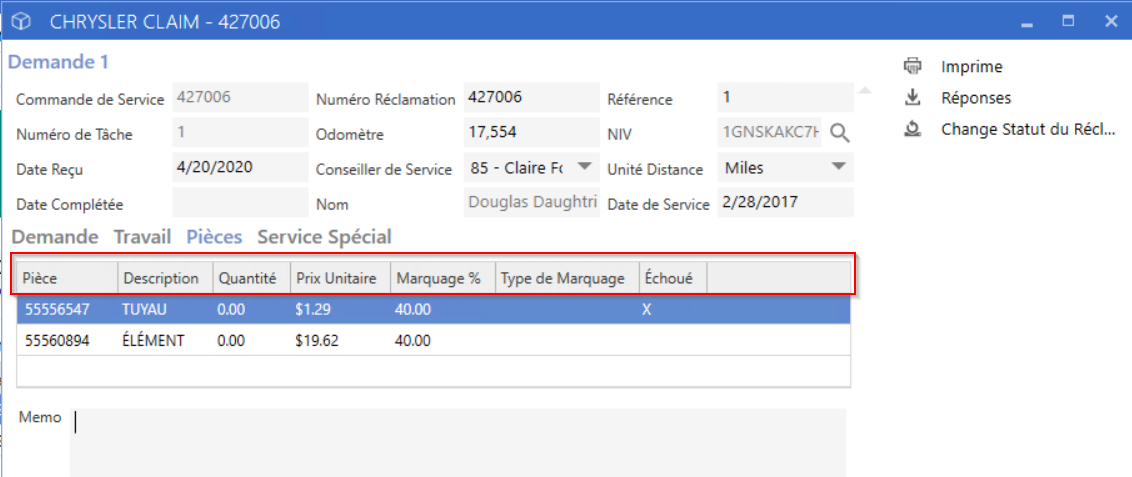Click TUYAU description cell
Image resolution: width=1132 pixels, height=477 pixels.
click(144, 310)
